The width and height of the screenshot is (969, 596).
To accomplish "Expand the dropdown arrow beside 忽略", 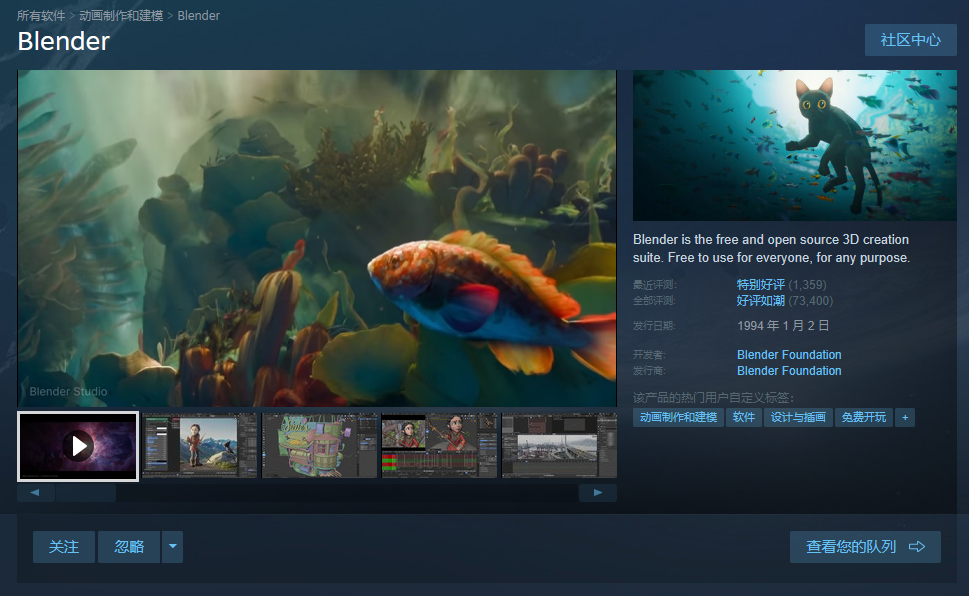I will click(172, 547).
